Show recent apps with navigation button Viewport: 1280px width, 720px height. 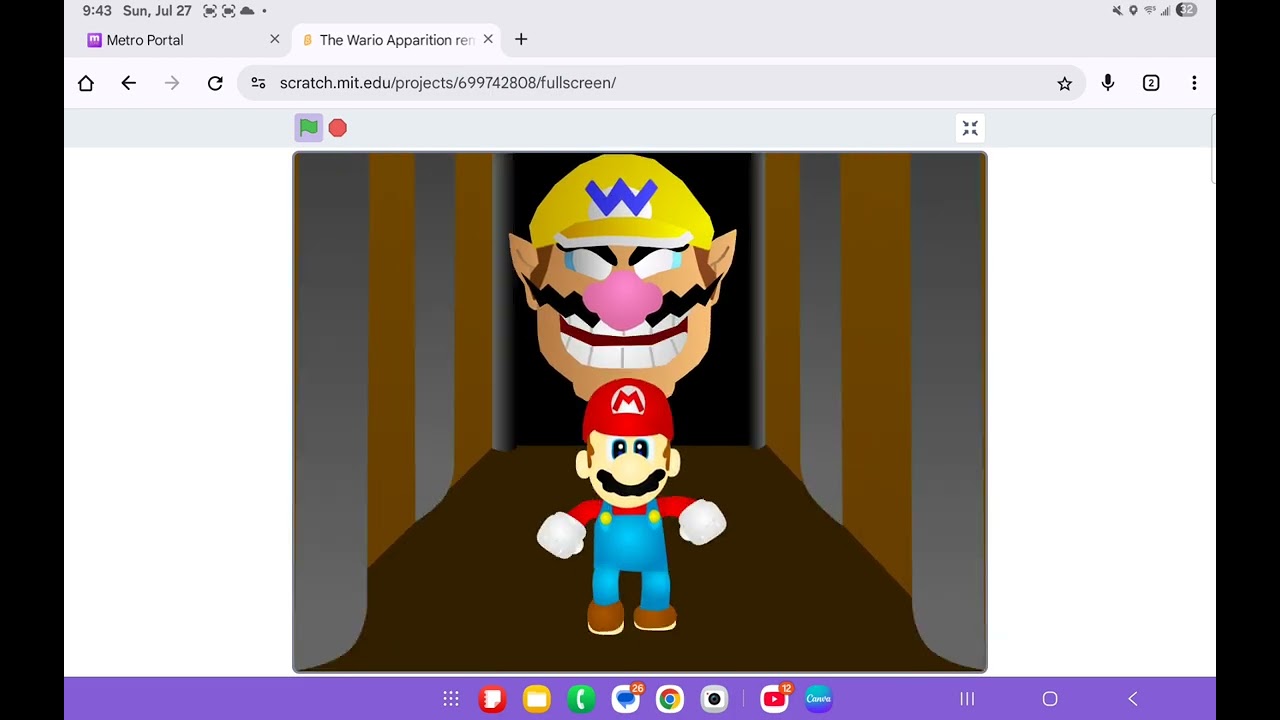tap(967, 699)
